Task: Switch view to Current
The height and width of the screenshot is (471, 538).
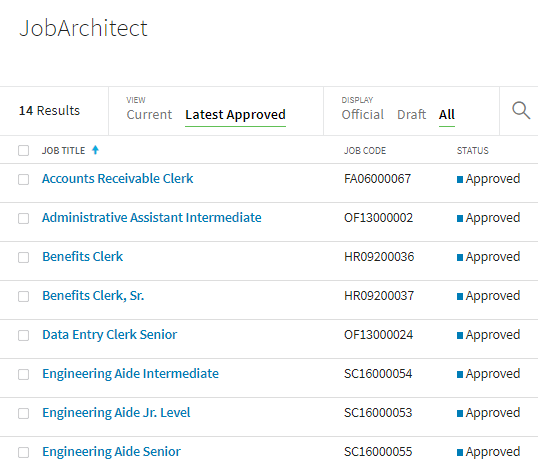Action: pyautogui.click(x=149, y=115)
